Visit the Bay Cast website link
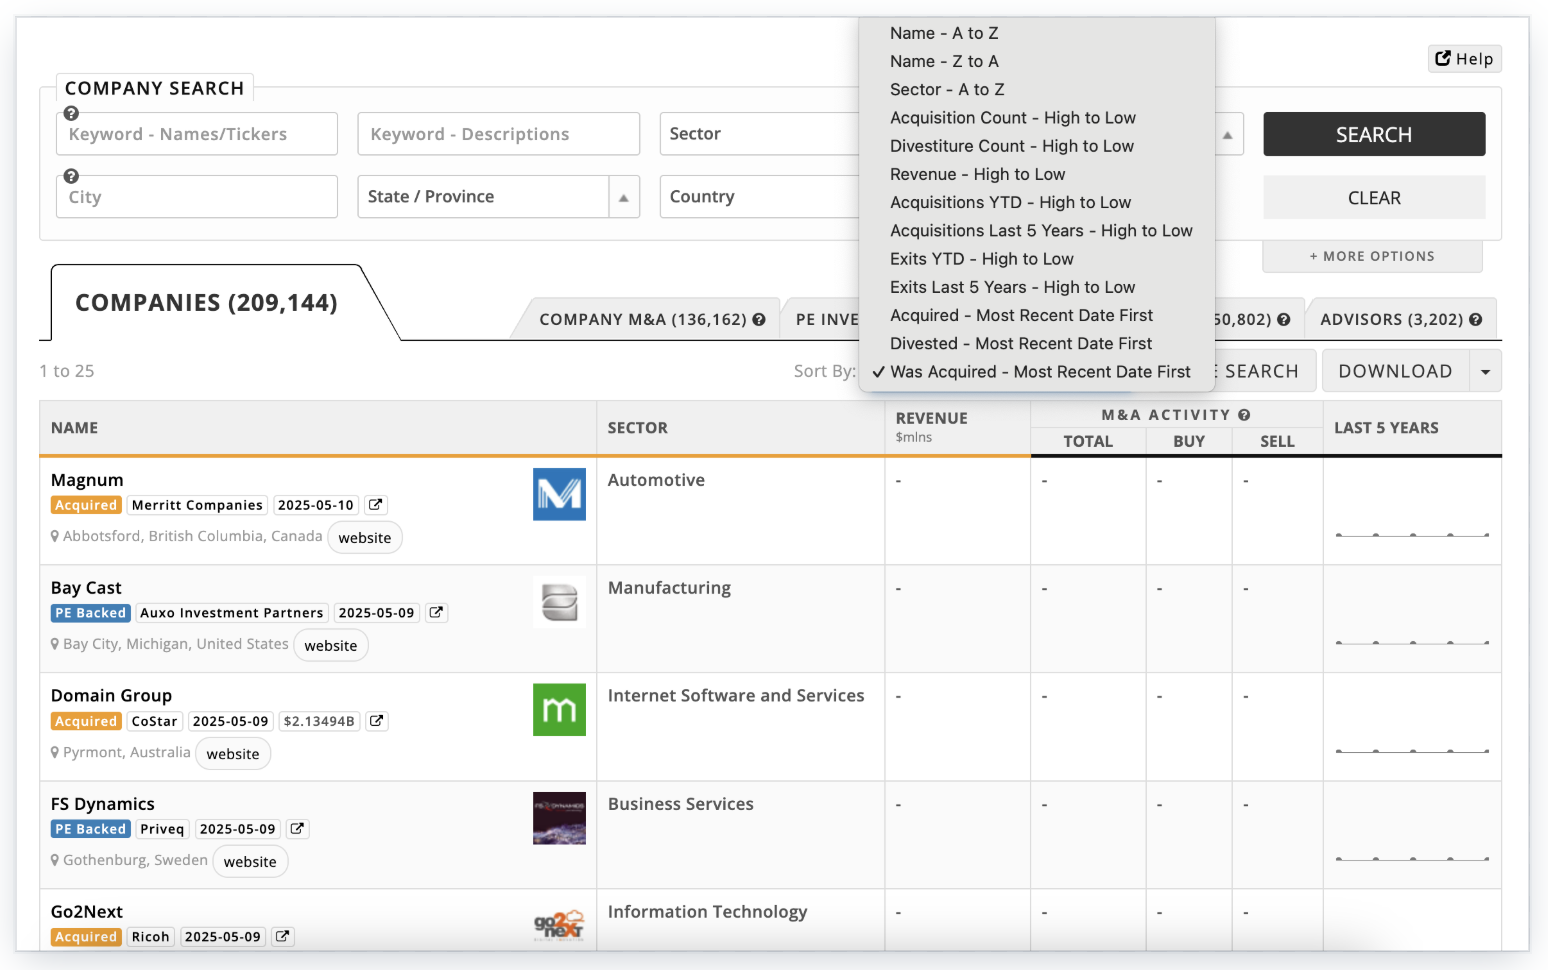Image resolution: width=1548 pixels, height=970 pixels. (331, 646)
